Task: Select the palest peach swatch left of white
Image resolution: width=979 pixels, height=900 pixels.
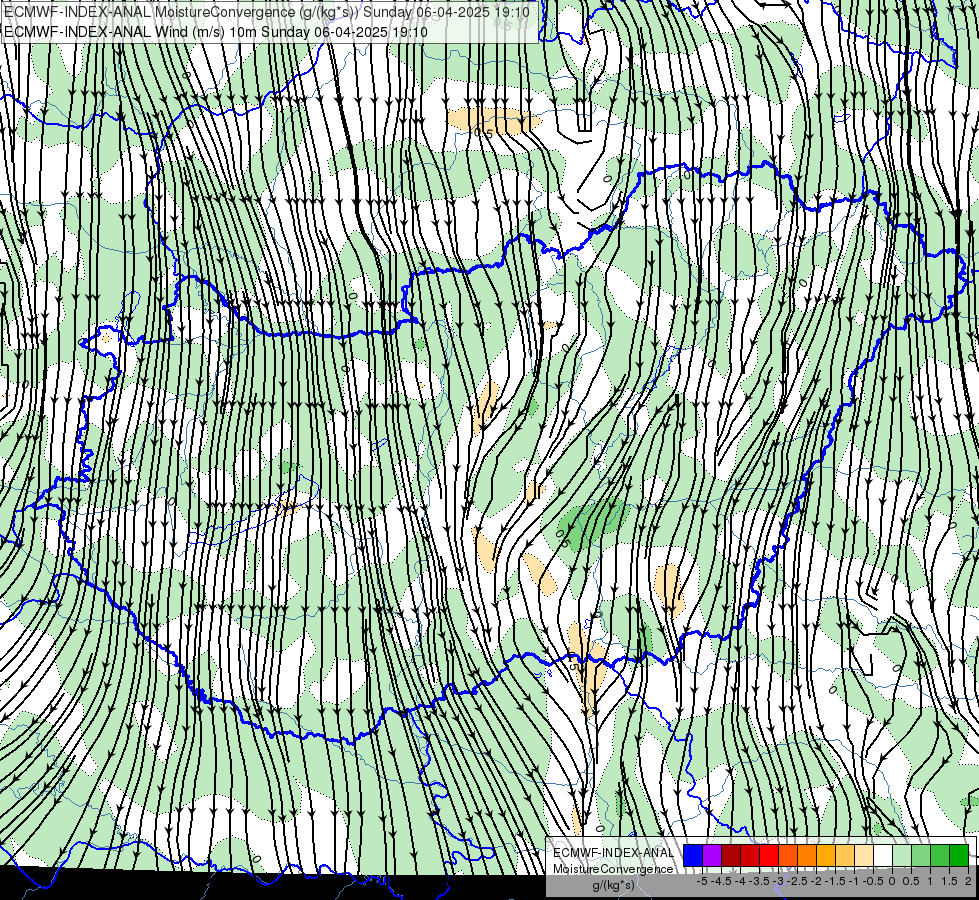Action: tap(864, 855)
